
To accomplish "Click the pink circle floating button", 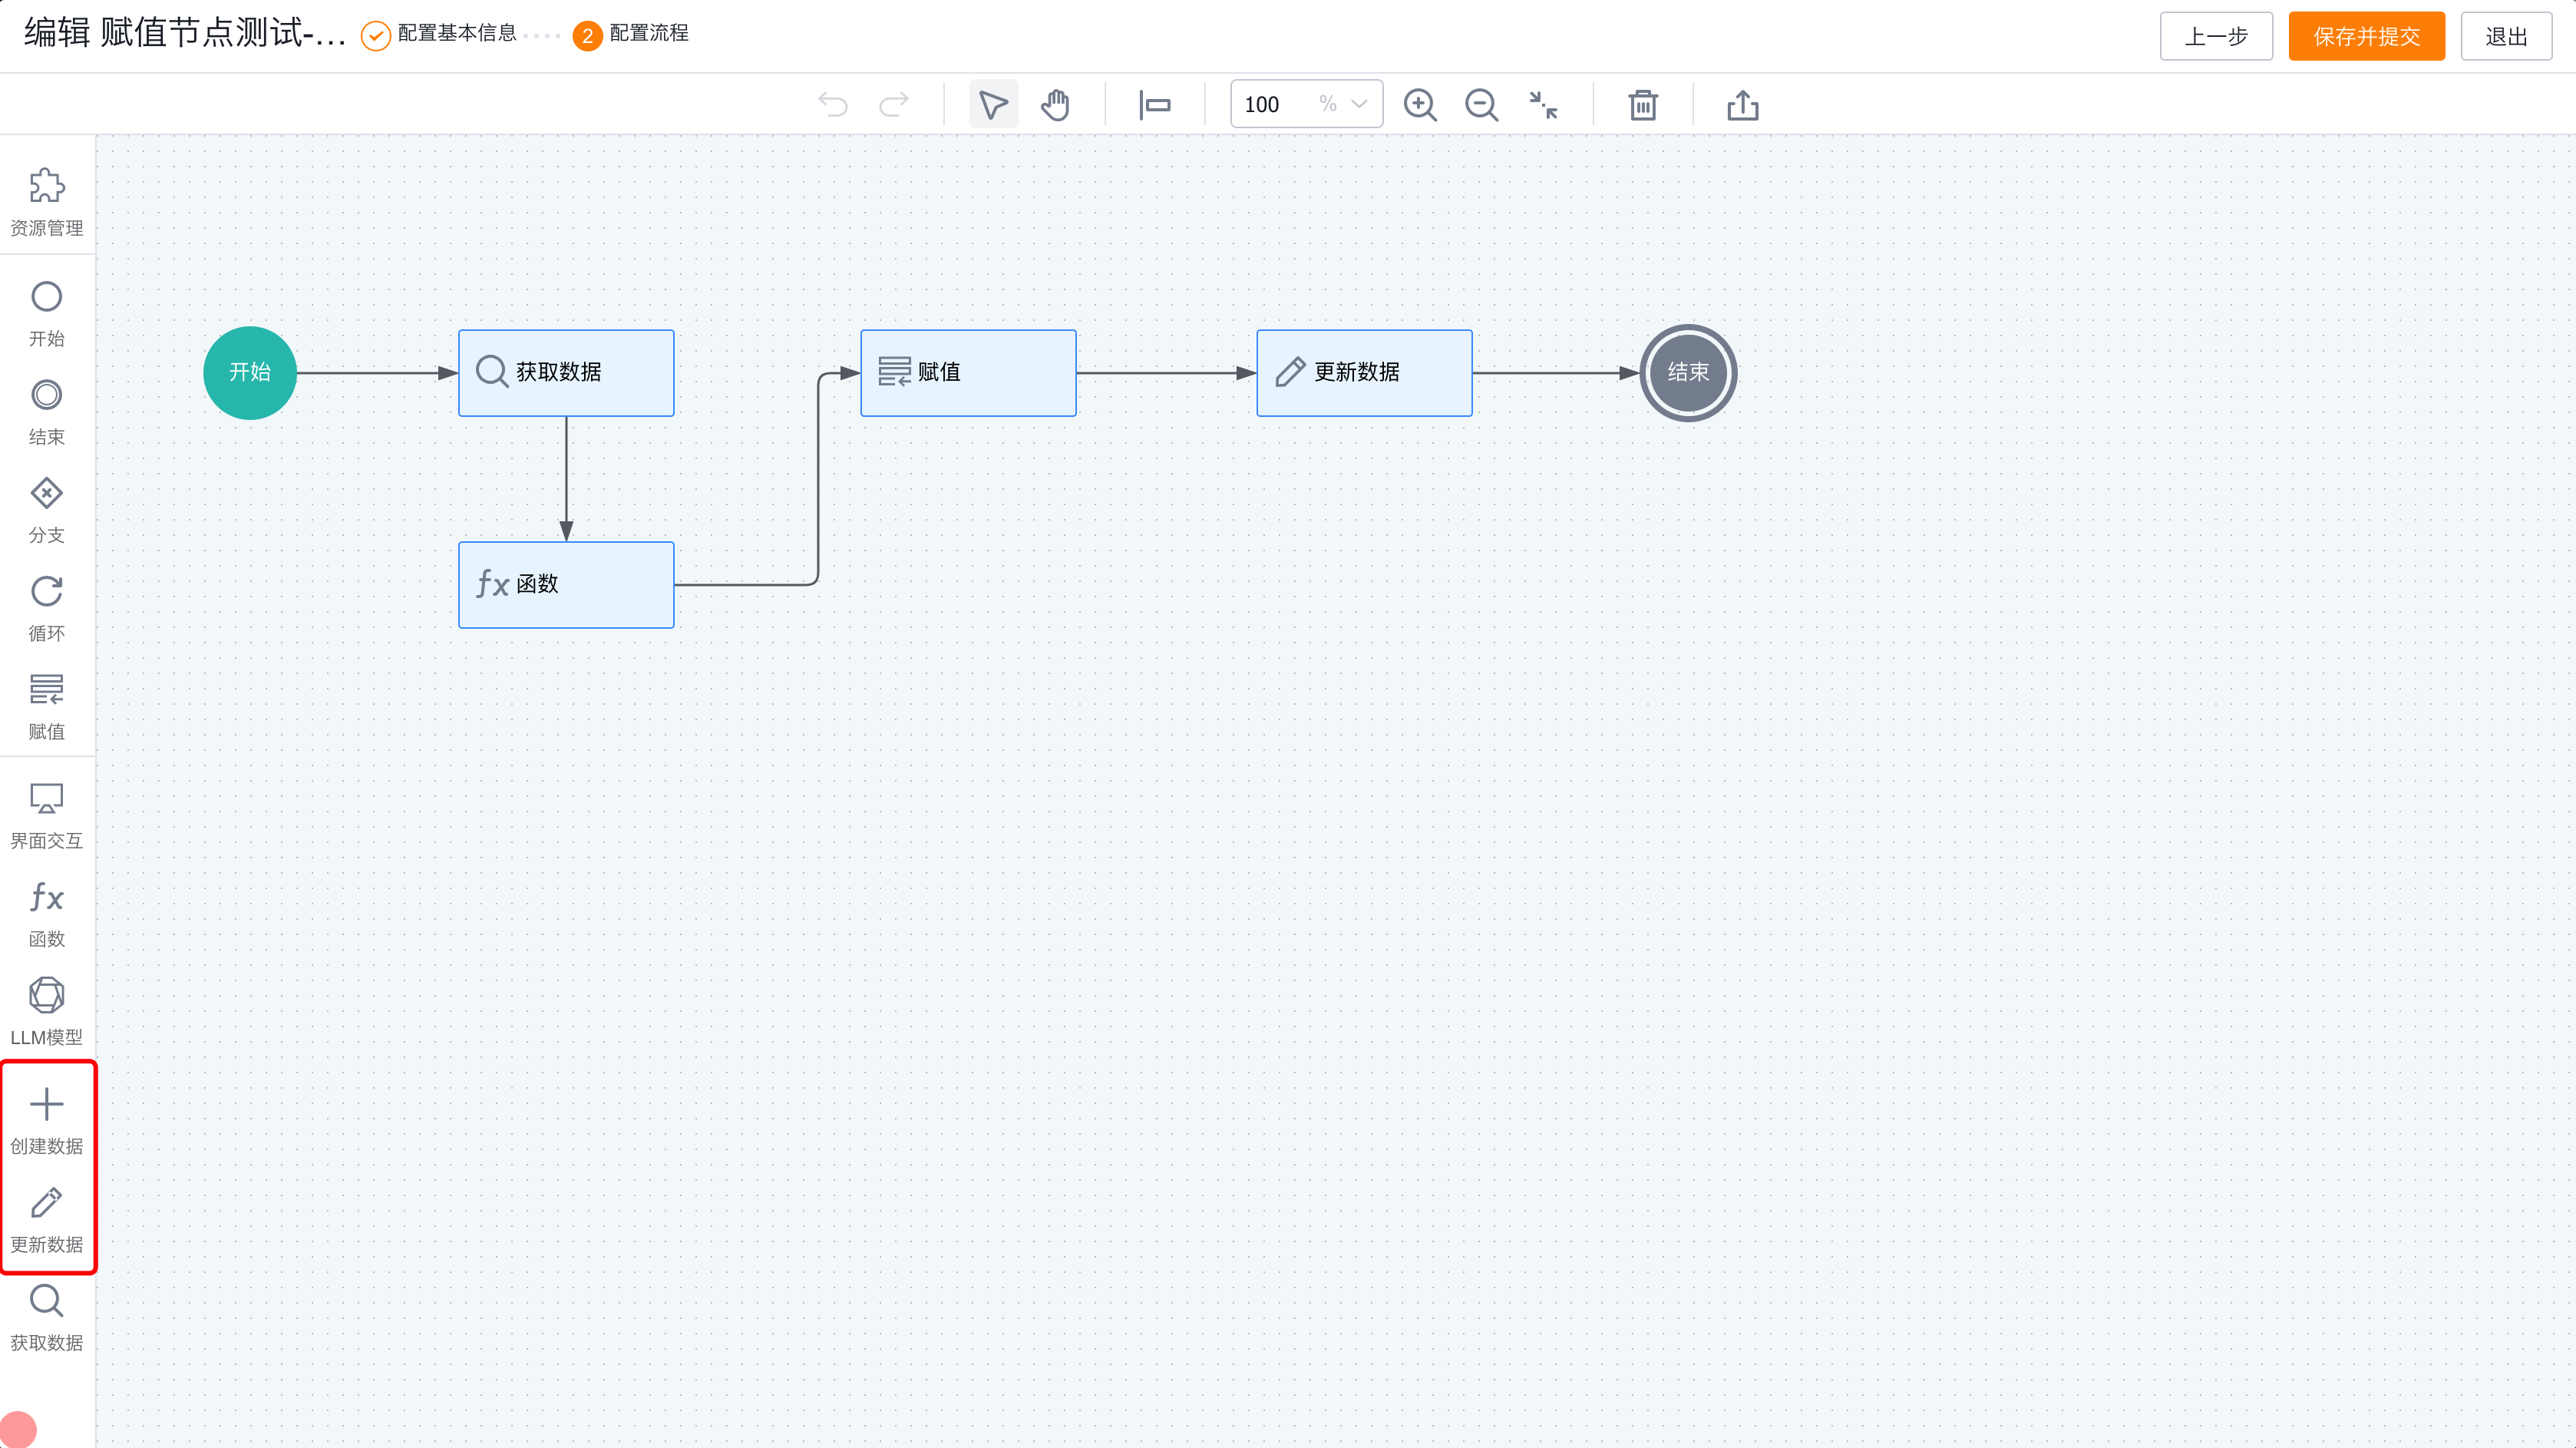I will tap(18, 1429).
